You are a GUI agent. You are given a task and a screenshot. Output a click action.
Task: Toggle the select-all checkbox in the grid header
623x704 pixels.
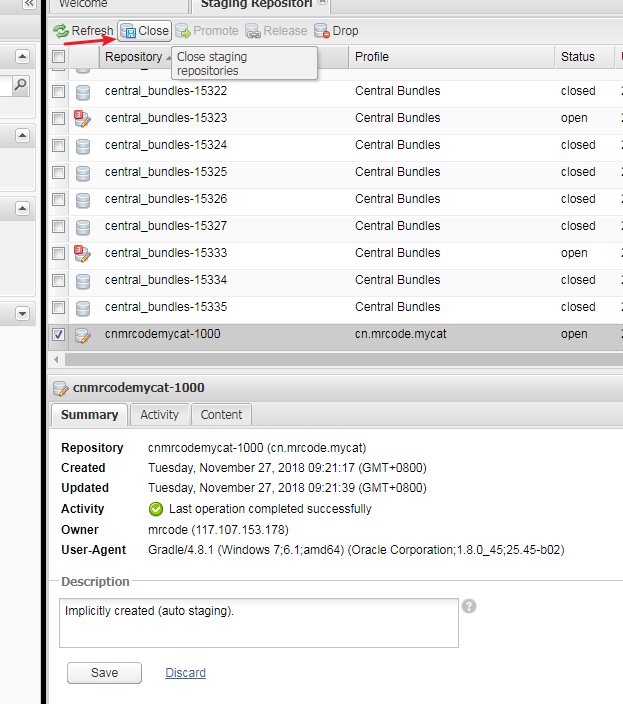pos(59,57)
